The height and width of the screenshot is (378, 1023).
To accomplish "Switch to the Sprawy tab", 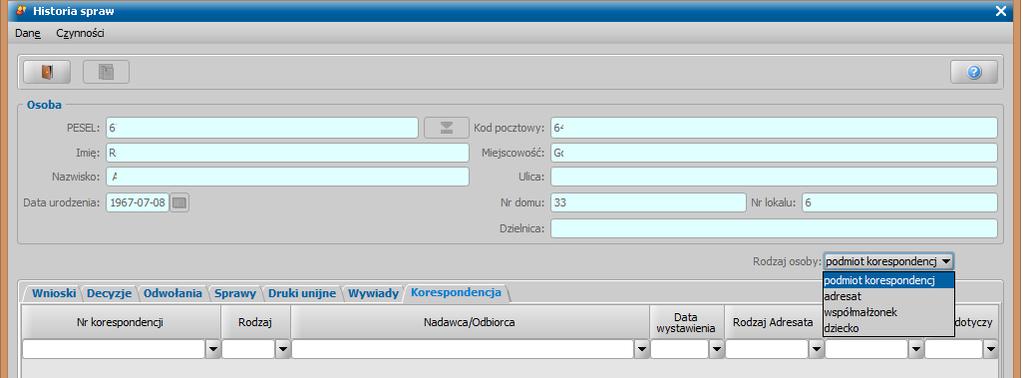I will tap(235, 294).
